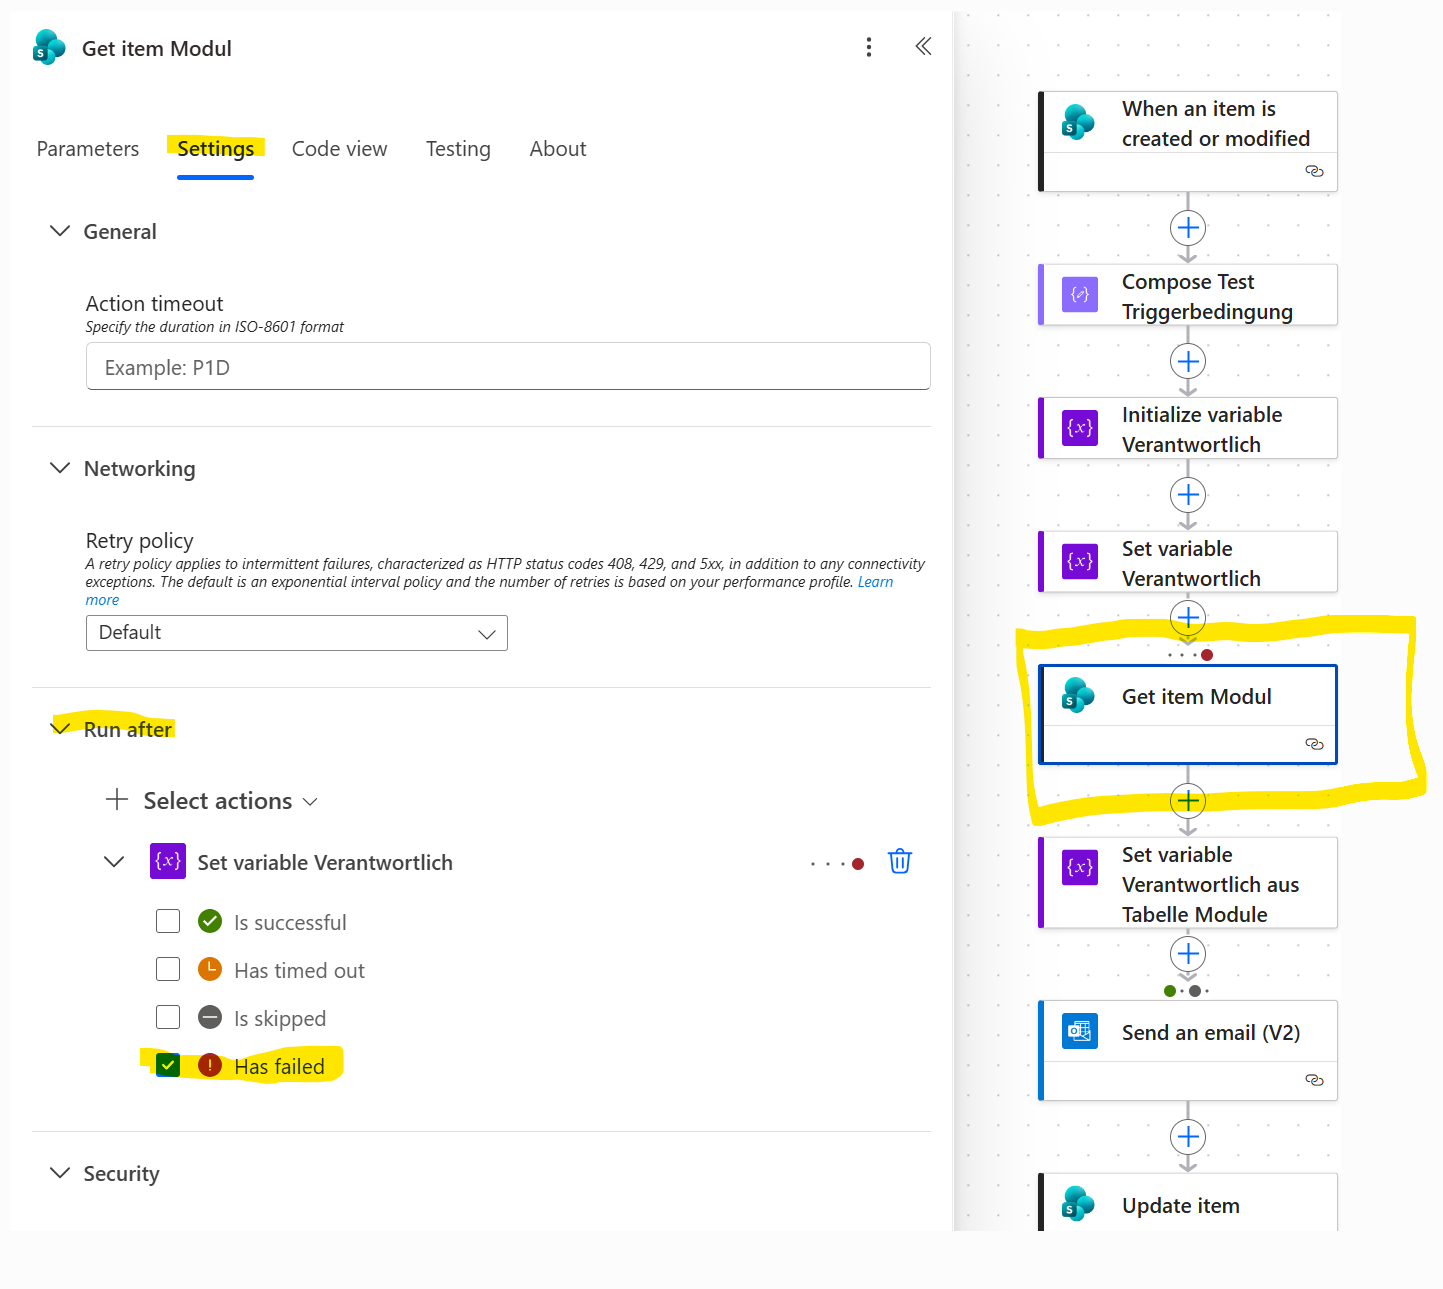Enable the Is successful checkbox
Screen dimensions: 1443x1289
point(168,921)
